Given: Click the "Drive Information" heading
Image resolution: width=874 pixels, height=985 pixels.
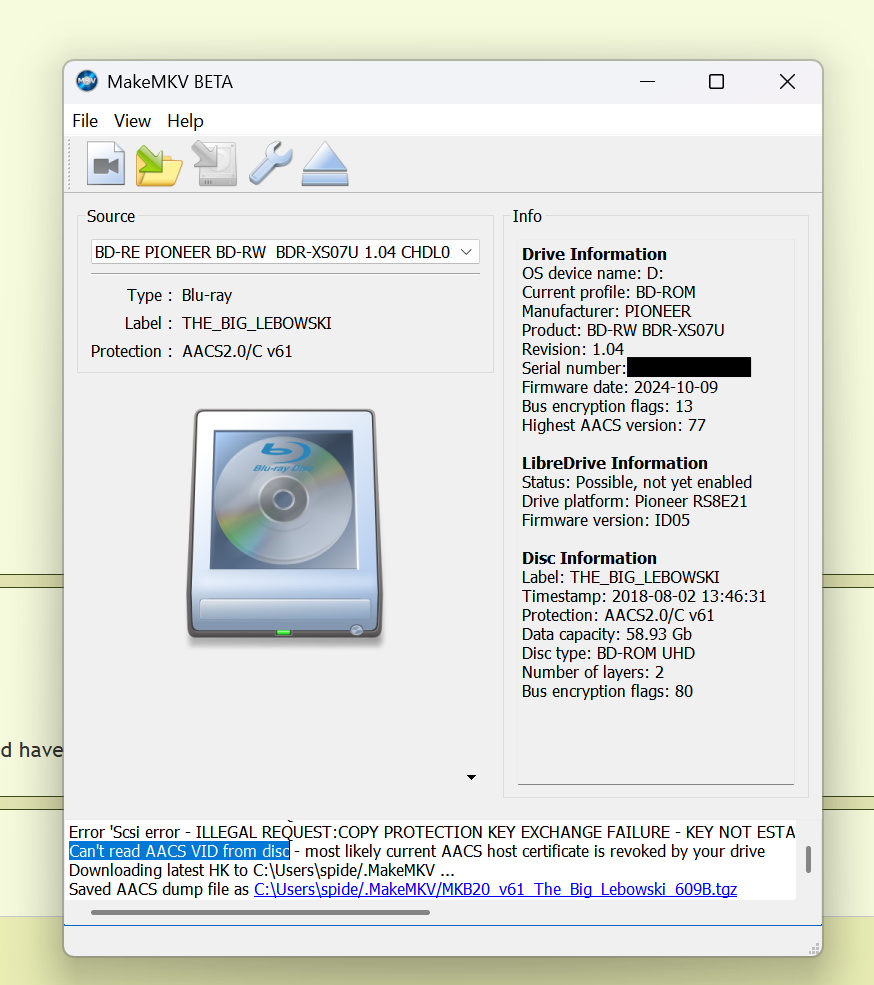Looking at the screenshot, I should [x=594, y=254].
